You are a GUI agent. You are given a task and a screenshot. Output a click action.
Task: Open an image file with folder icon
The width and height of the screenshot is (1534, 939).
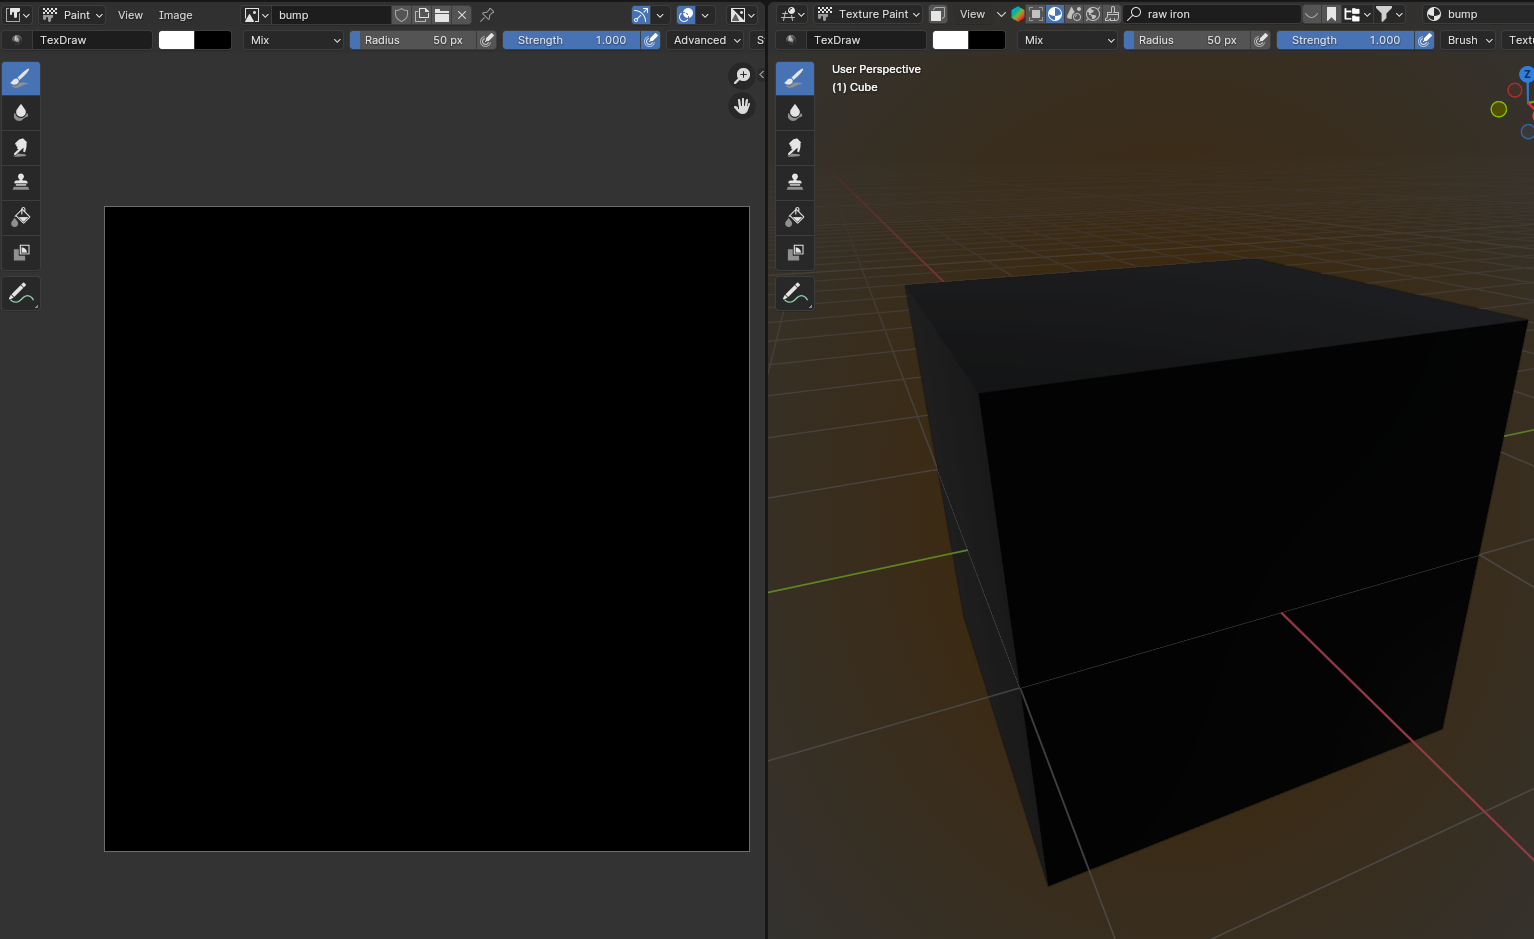tap(442, 15)
